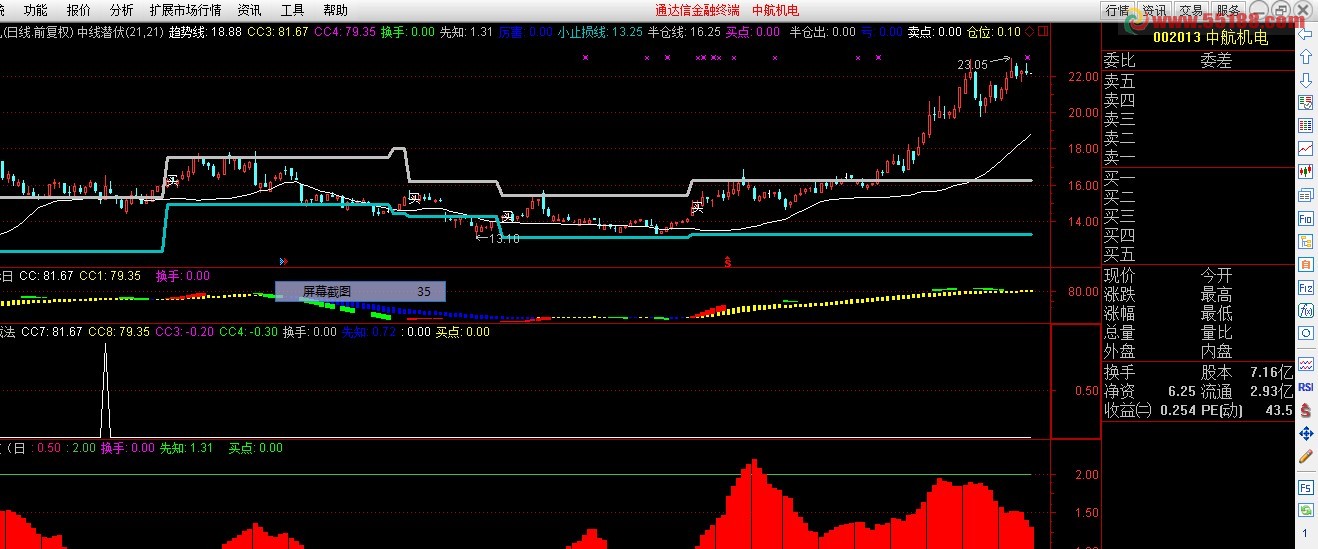The image size is (1318, 549).
Task: Open the time-share line chart icon
Action: (1305, 149)
